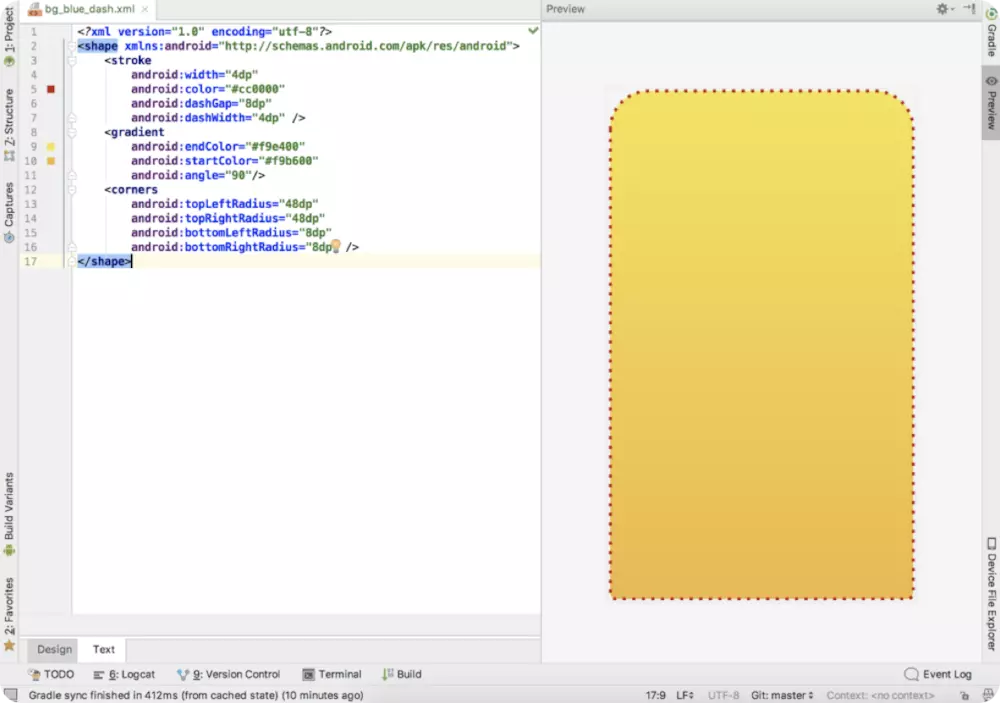The height and width of the screenshot is (703, 1000).
Task: Click the 17:9 cursor position indicator
Action: coord(655,695)
